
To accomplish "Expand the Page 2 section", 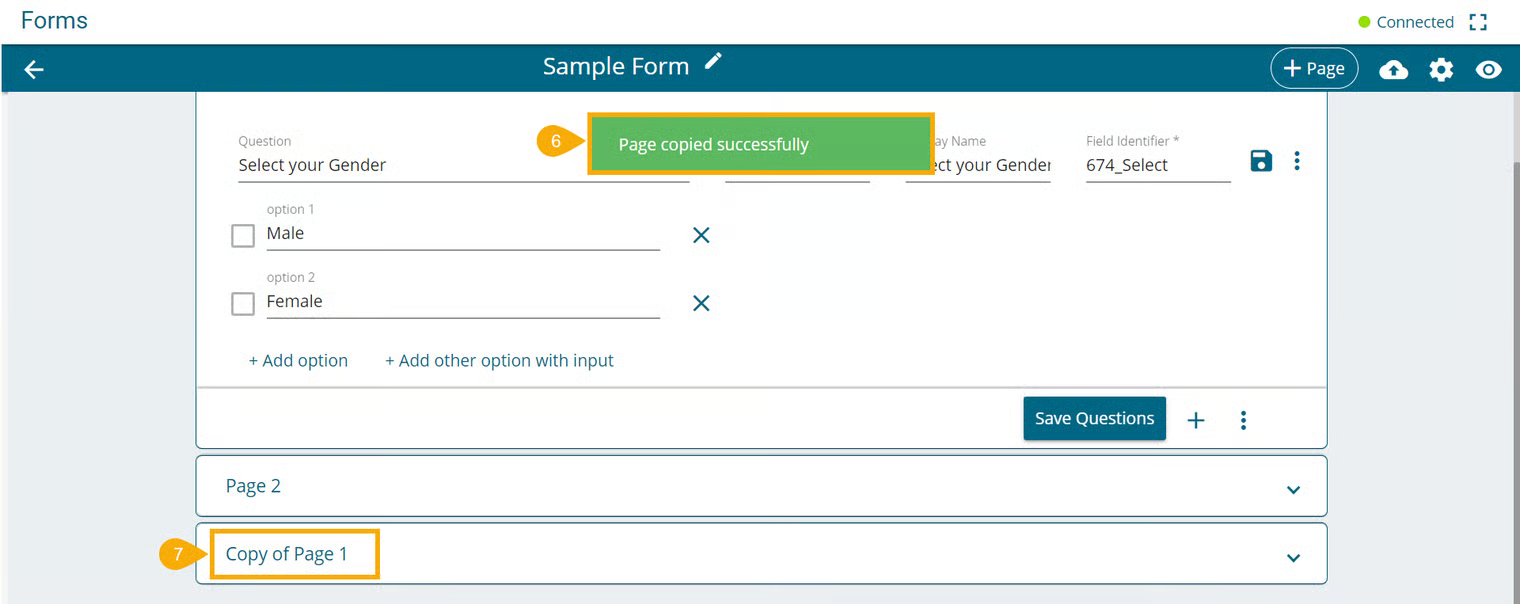I will [1293, 489].
